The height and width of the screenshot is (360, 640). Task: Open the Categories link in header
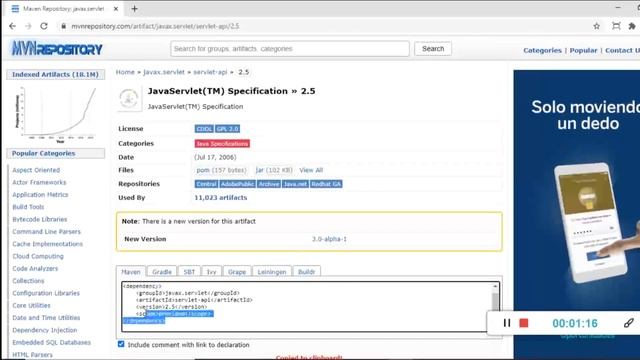[x=542, y=50]
